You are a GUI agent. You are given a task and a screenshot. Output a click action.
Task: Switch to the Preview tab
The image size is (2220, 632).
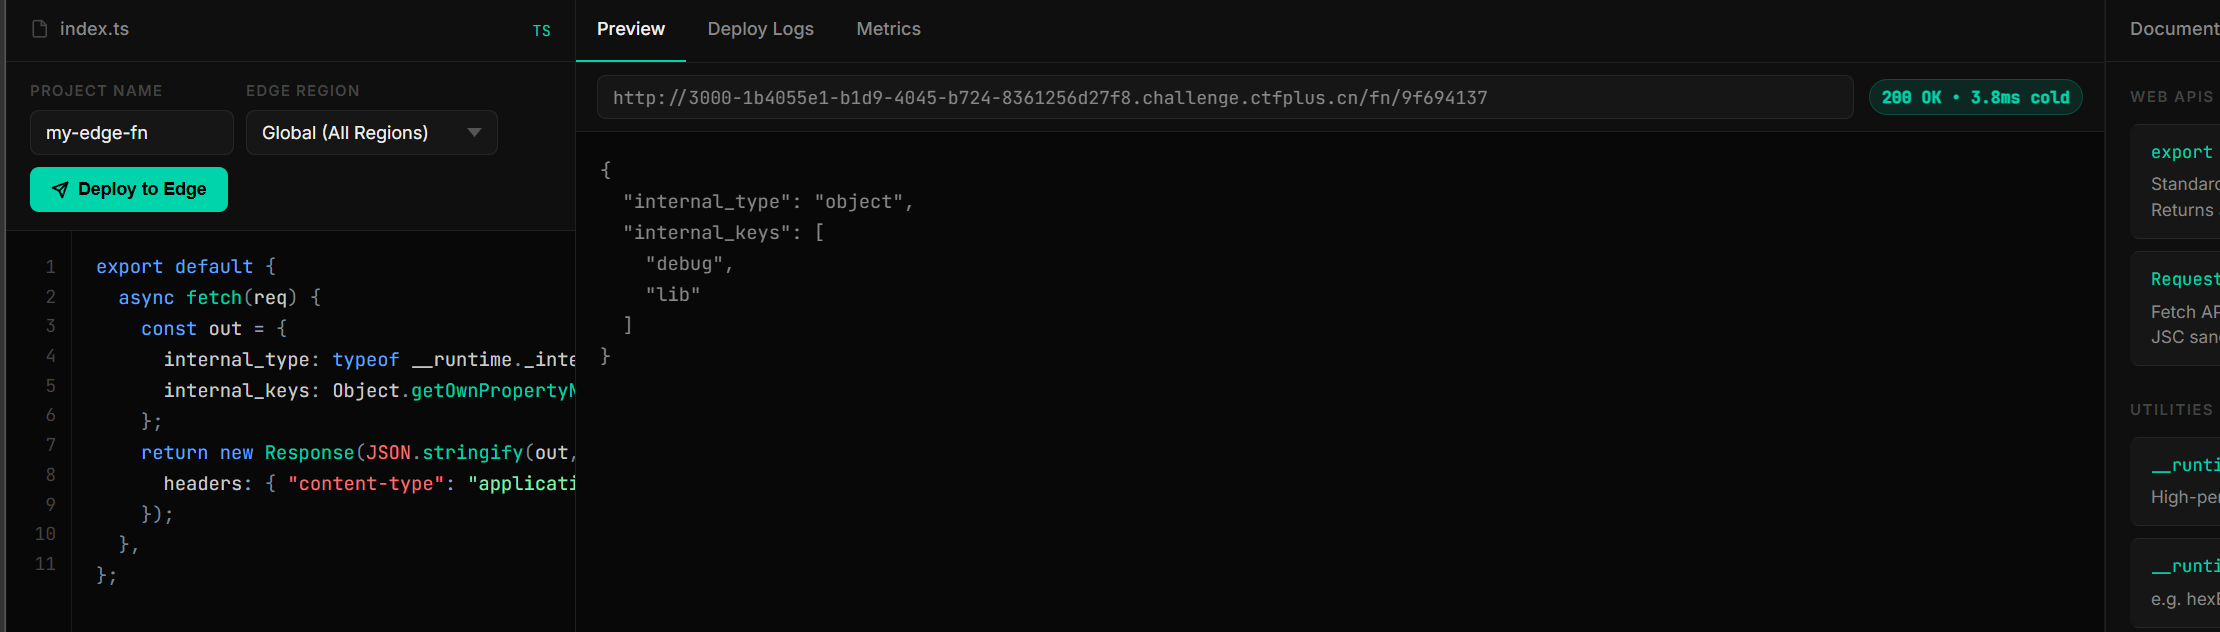coord(630,29)
